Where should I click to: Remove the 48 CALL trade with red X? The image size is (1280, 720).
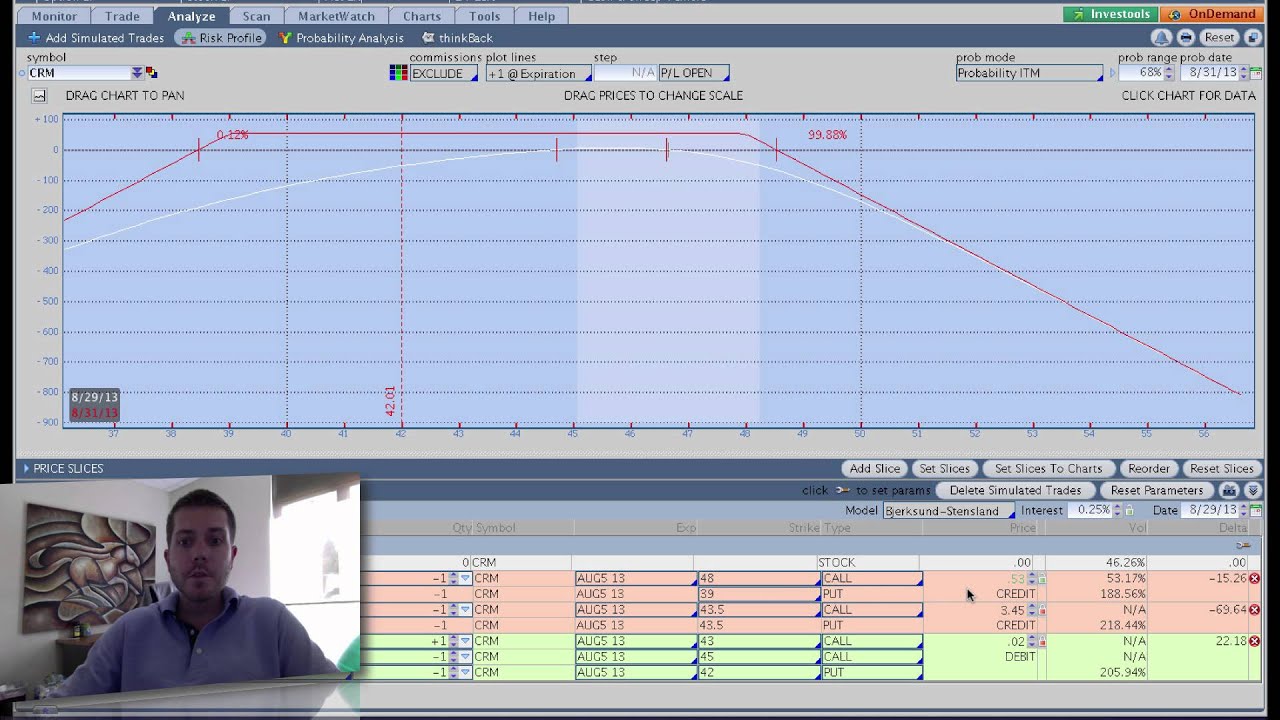tap(1254, 578)
